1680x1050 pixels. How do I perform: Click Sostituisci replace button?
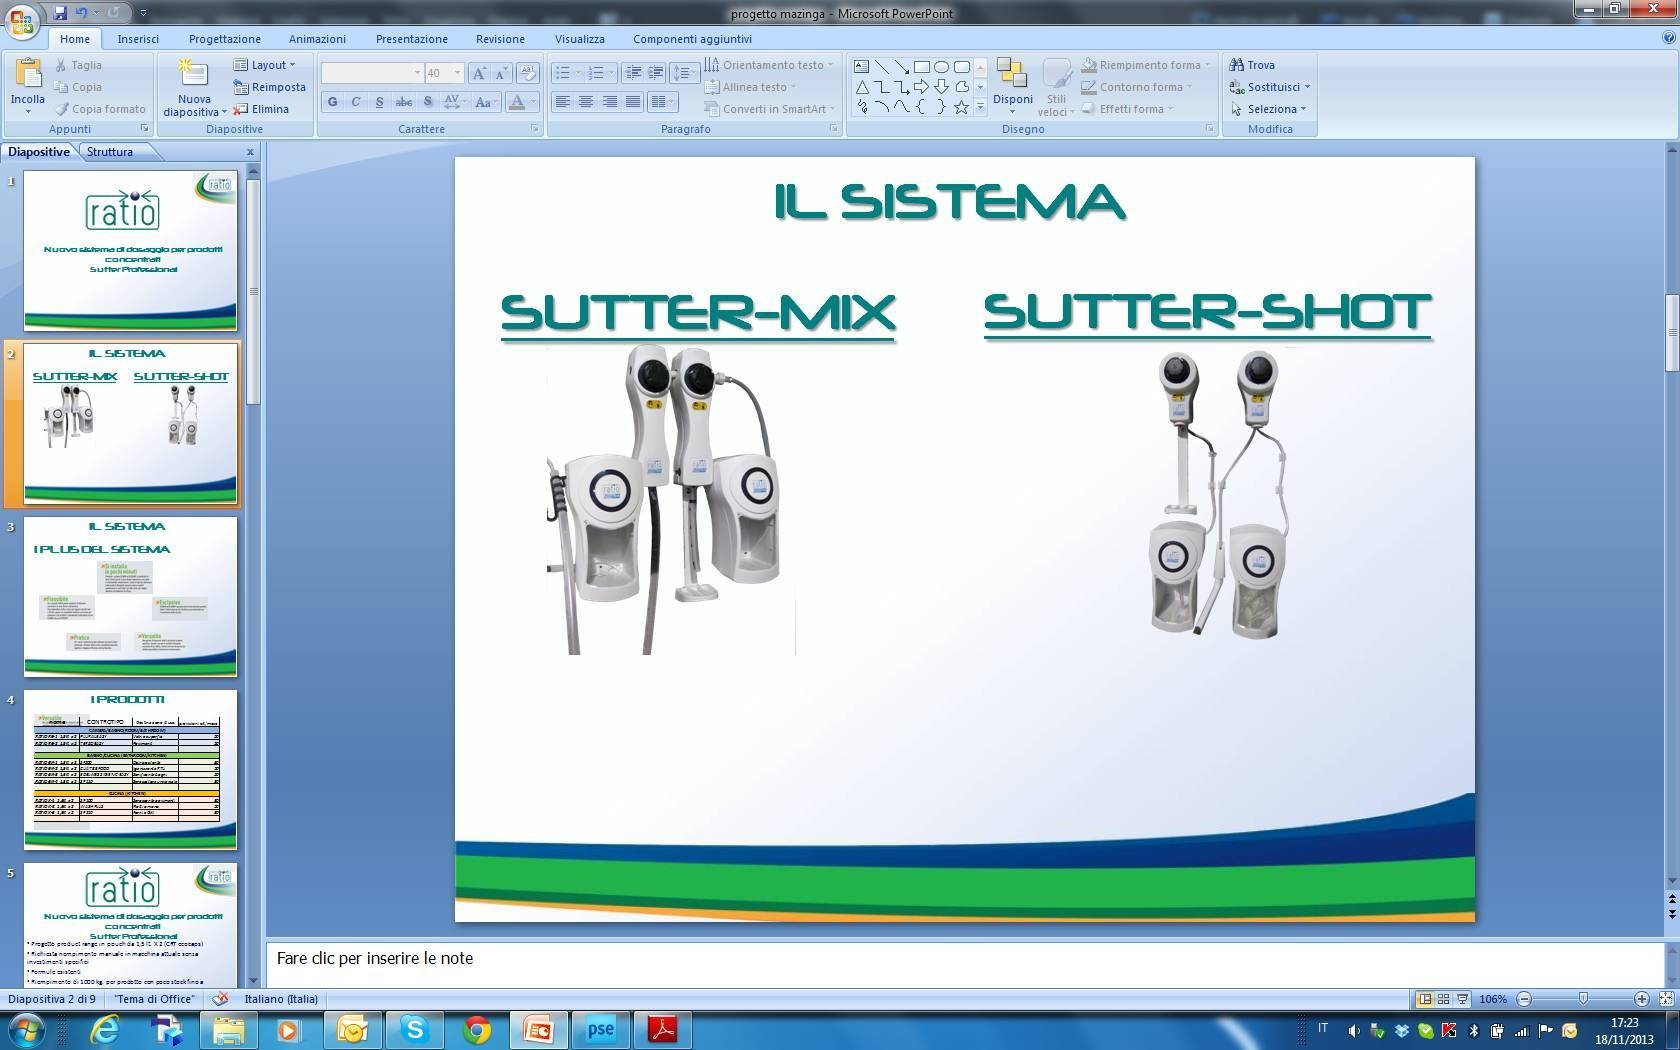(x=1270, y=87)
